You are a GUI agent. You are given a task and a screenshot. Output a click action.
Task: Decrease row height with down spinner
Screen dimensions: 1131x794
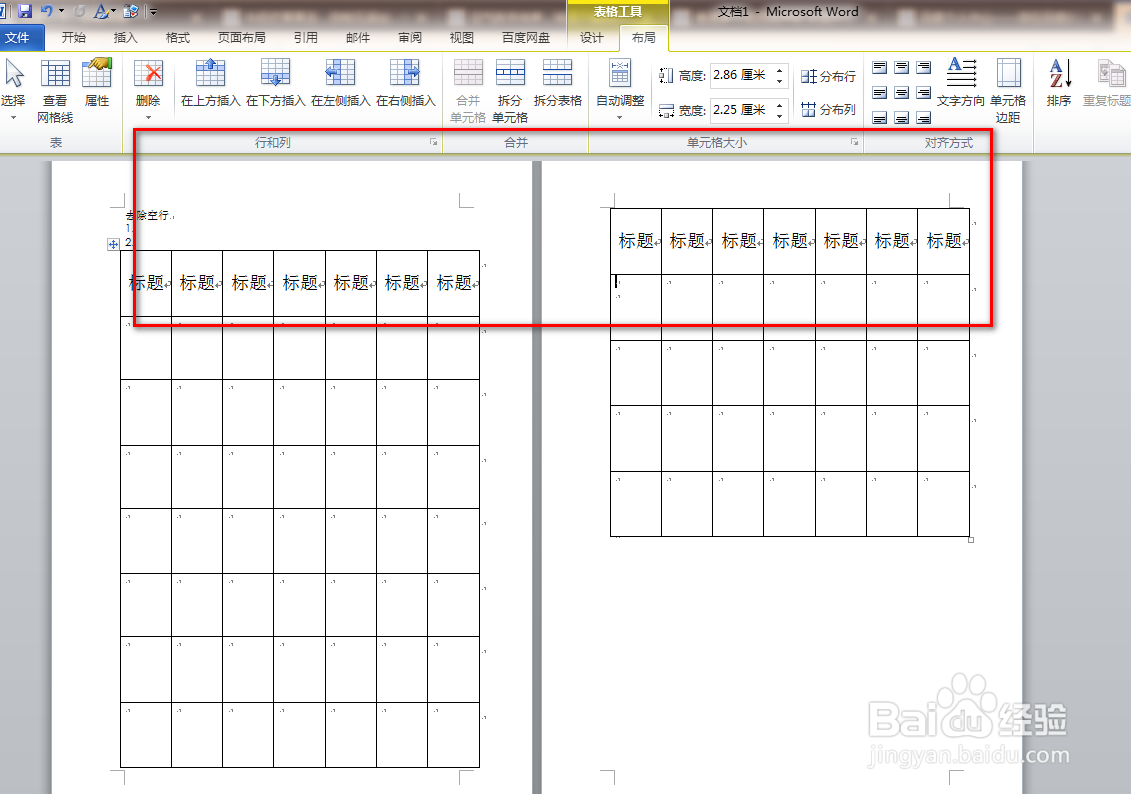[x=780, y=80]
